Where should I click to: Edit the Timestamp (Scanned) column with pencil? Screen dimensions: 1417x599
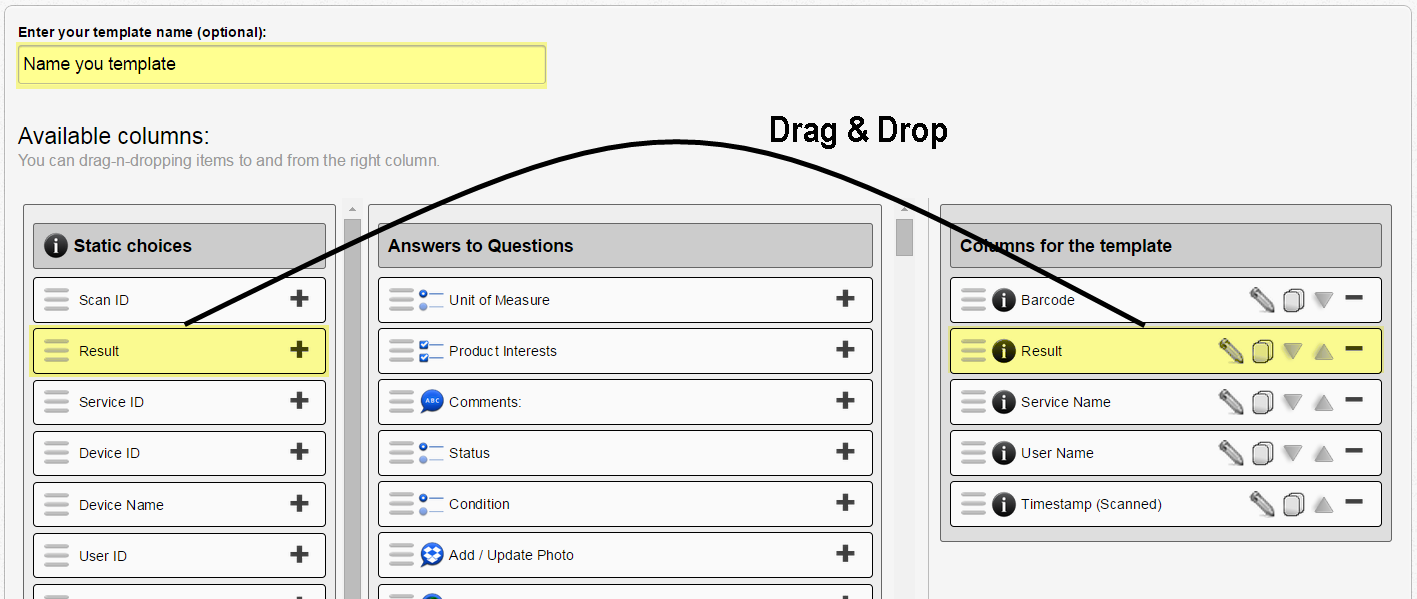(1262, 503)
